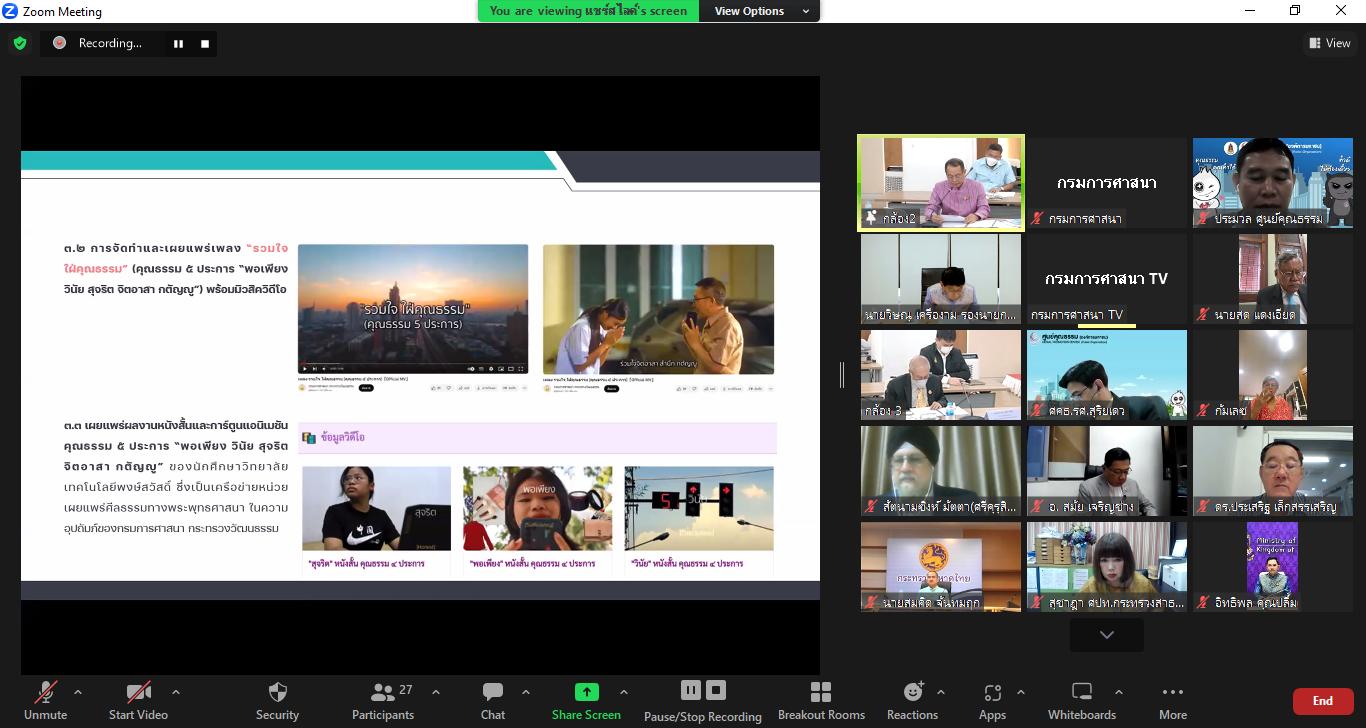The height and width of the screenshot is (728, 1366).
Task: Select the กล้อง2 participant video
Action: (941, 183)
